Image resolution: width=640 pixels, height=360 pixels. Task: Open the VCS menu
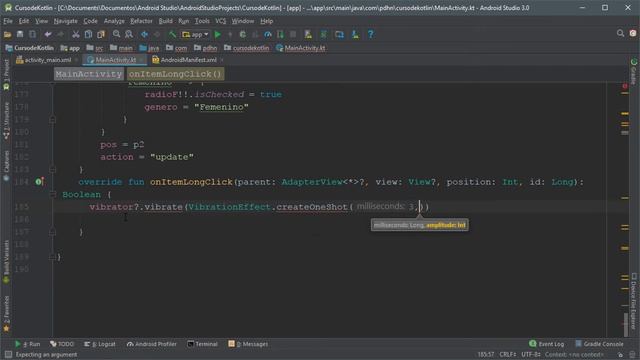tap(220, 21)
